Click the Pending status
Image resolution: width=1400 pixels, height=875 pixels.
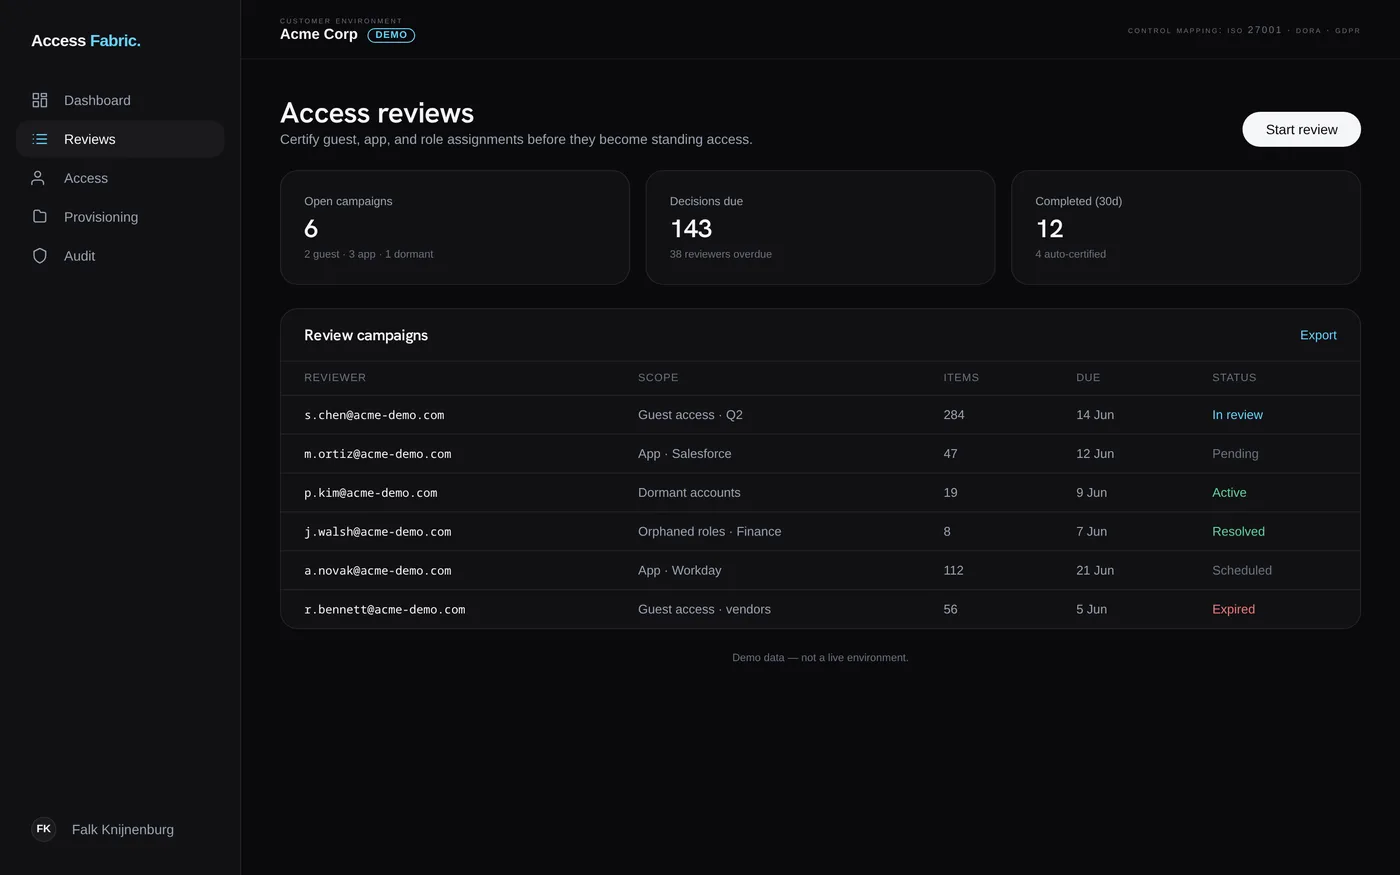coord(1235,454)
